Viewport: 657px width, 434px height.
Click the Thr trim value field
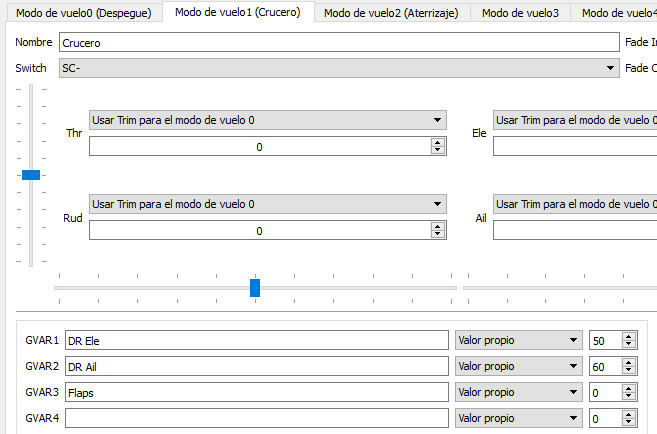[259, 146]
